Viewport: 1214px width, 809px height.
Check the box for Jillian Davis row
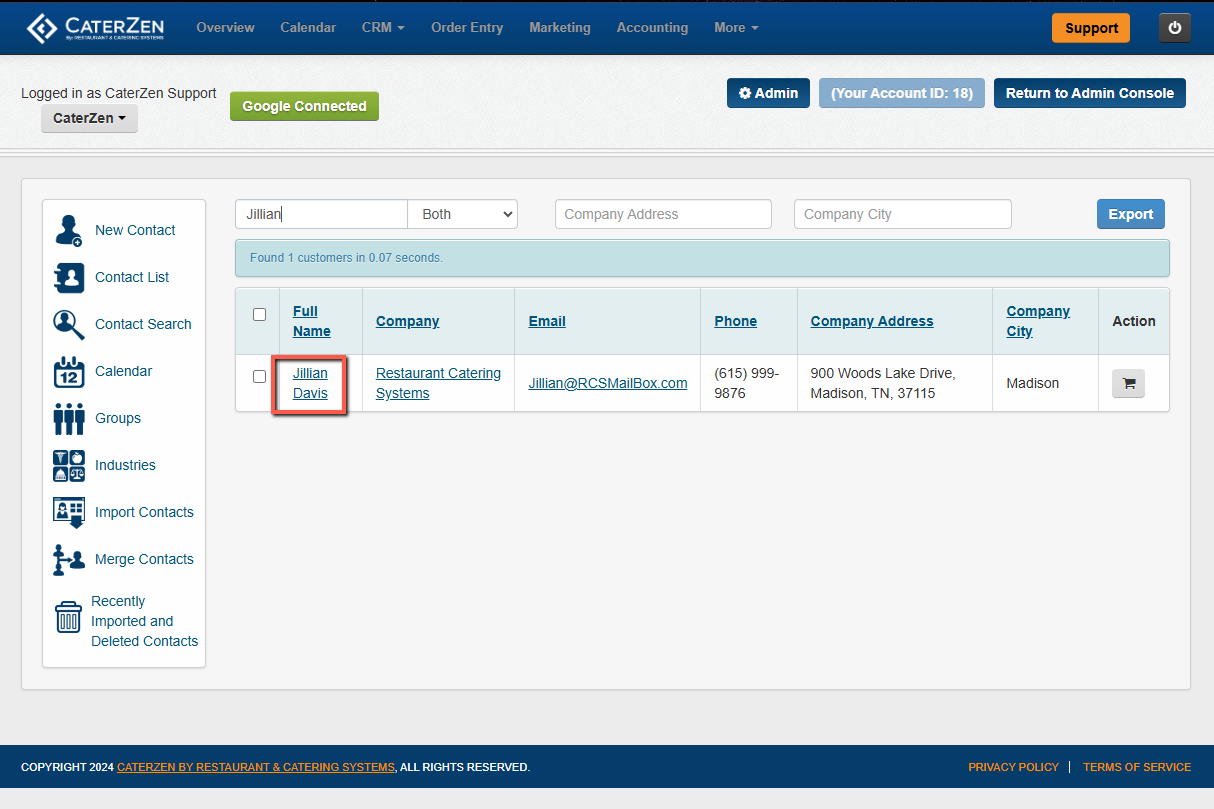[x=259, y=376]
